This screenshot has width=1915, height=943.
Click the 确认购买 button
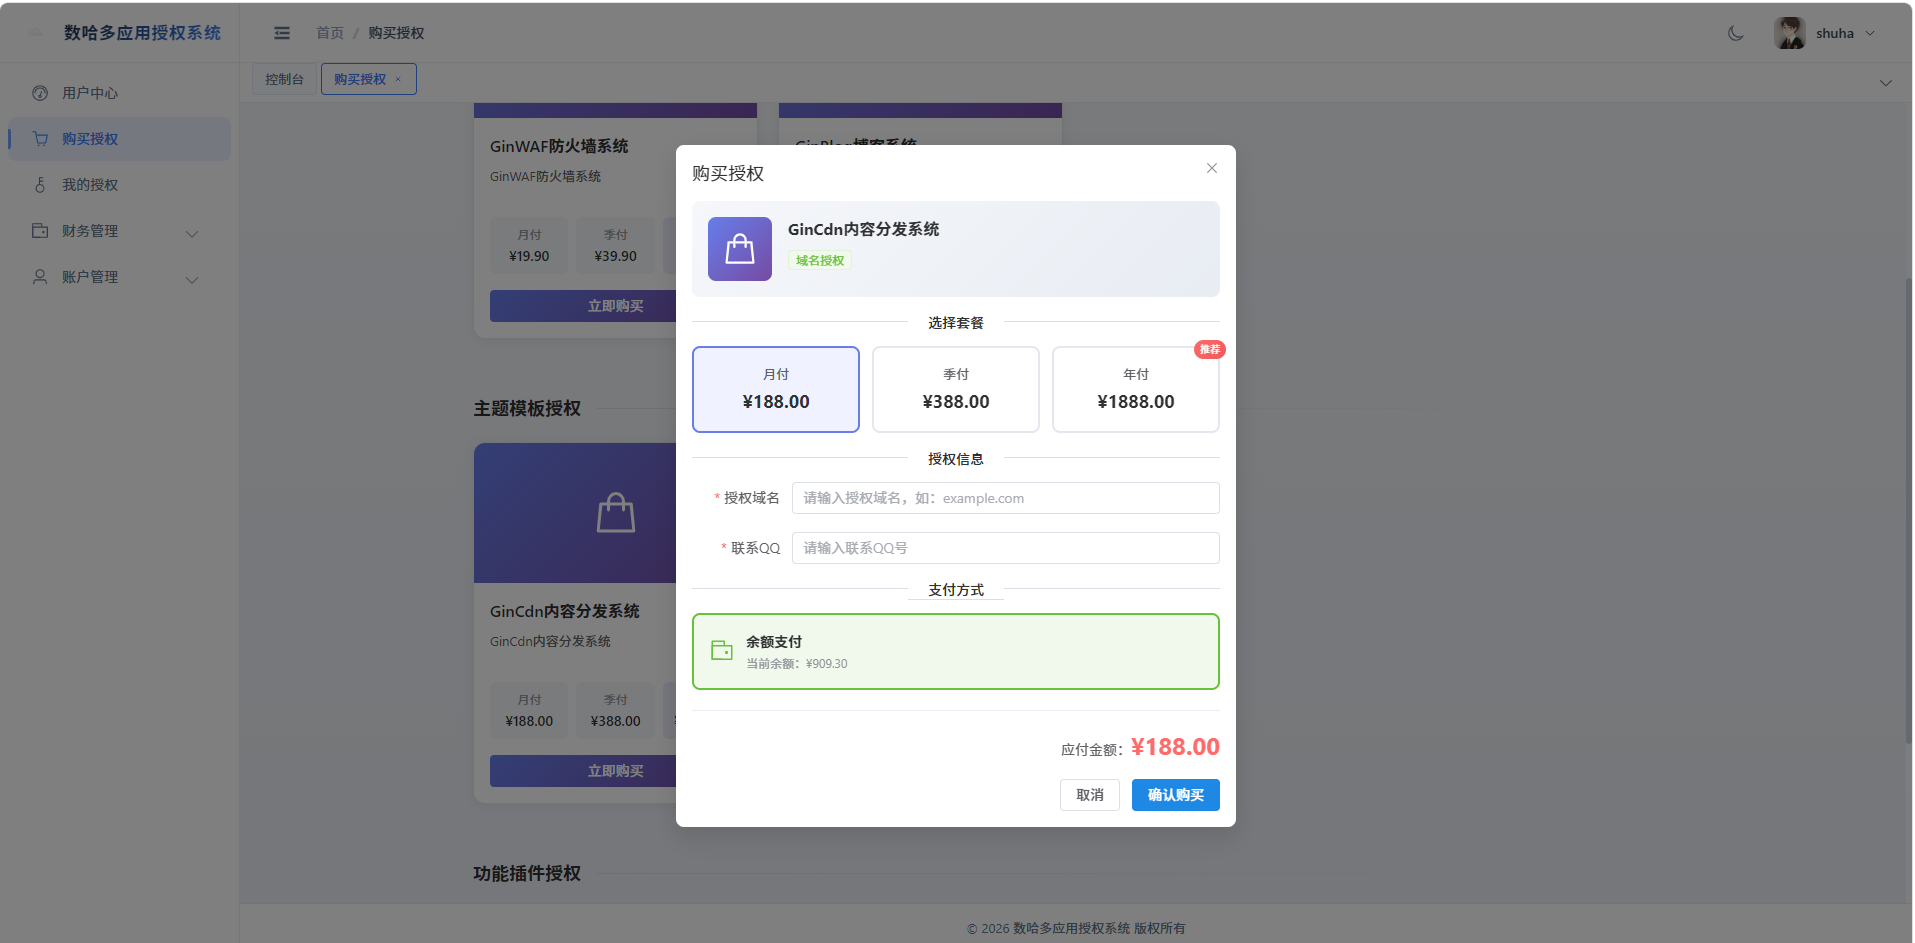pos(1176,795)
